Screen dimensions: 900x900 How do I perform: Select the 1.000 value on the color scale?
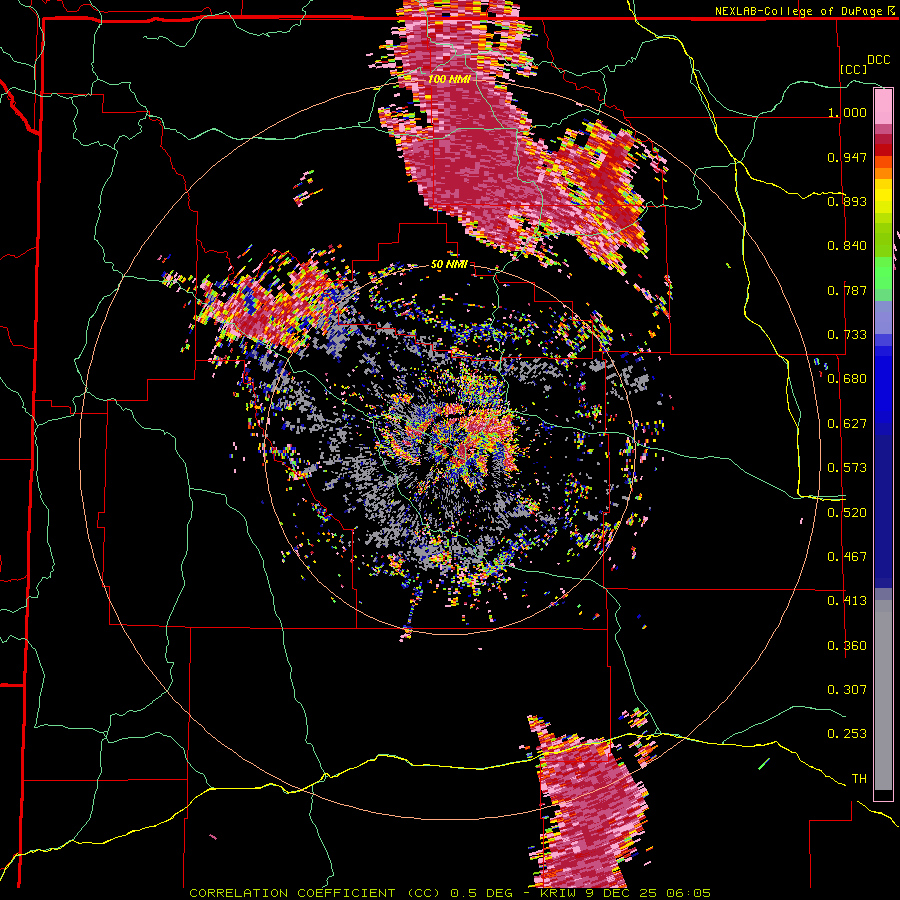(847, 112)
